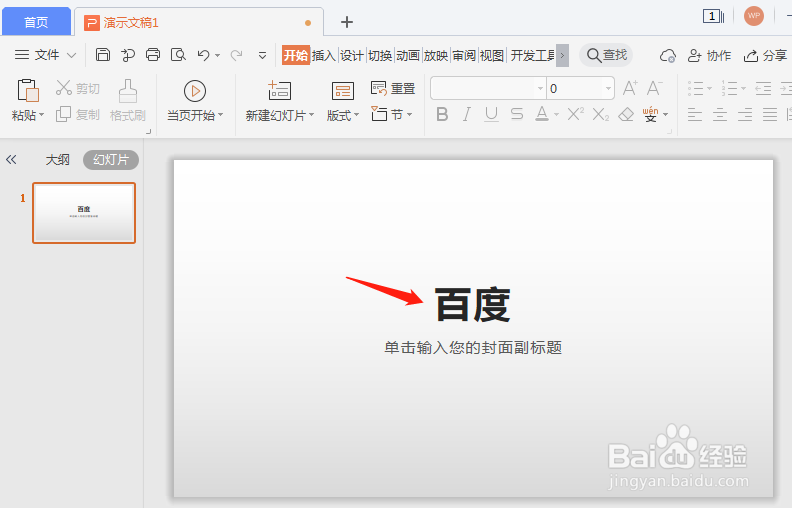
Task: Open the 放映 (Slideshow) tab
Action: [436, 55]
